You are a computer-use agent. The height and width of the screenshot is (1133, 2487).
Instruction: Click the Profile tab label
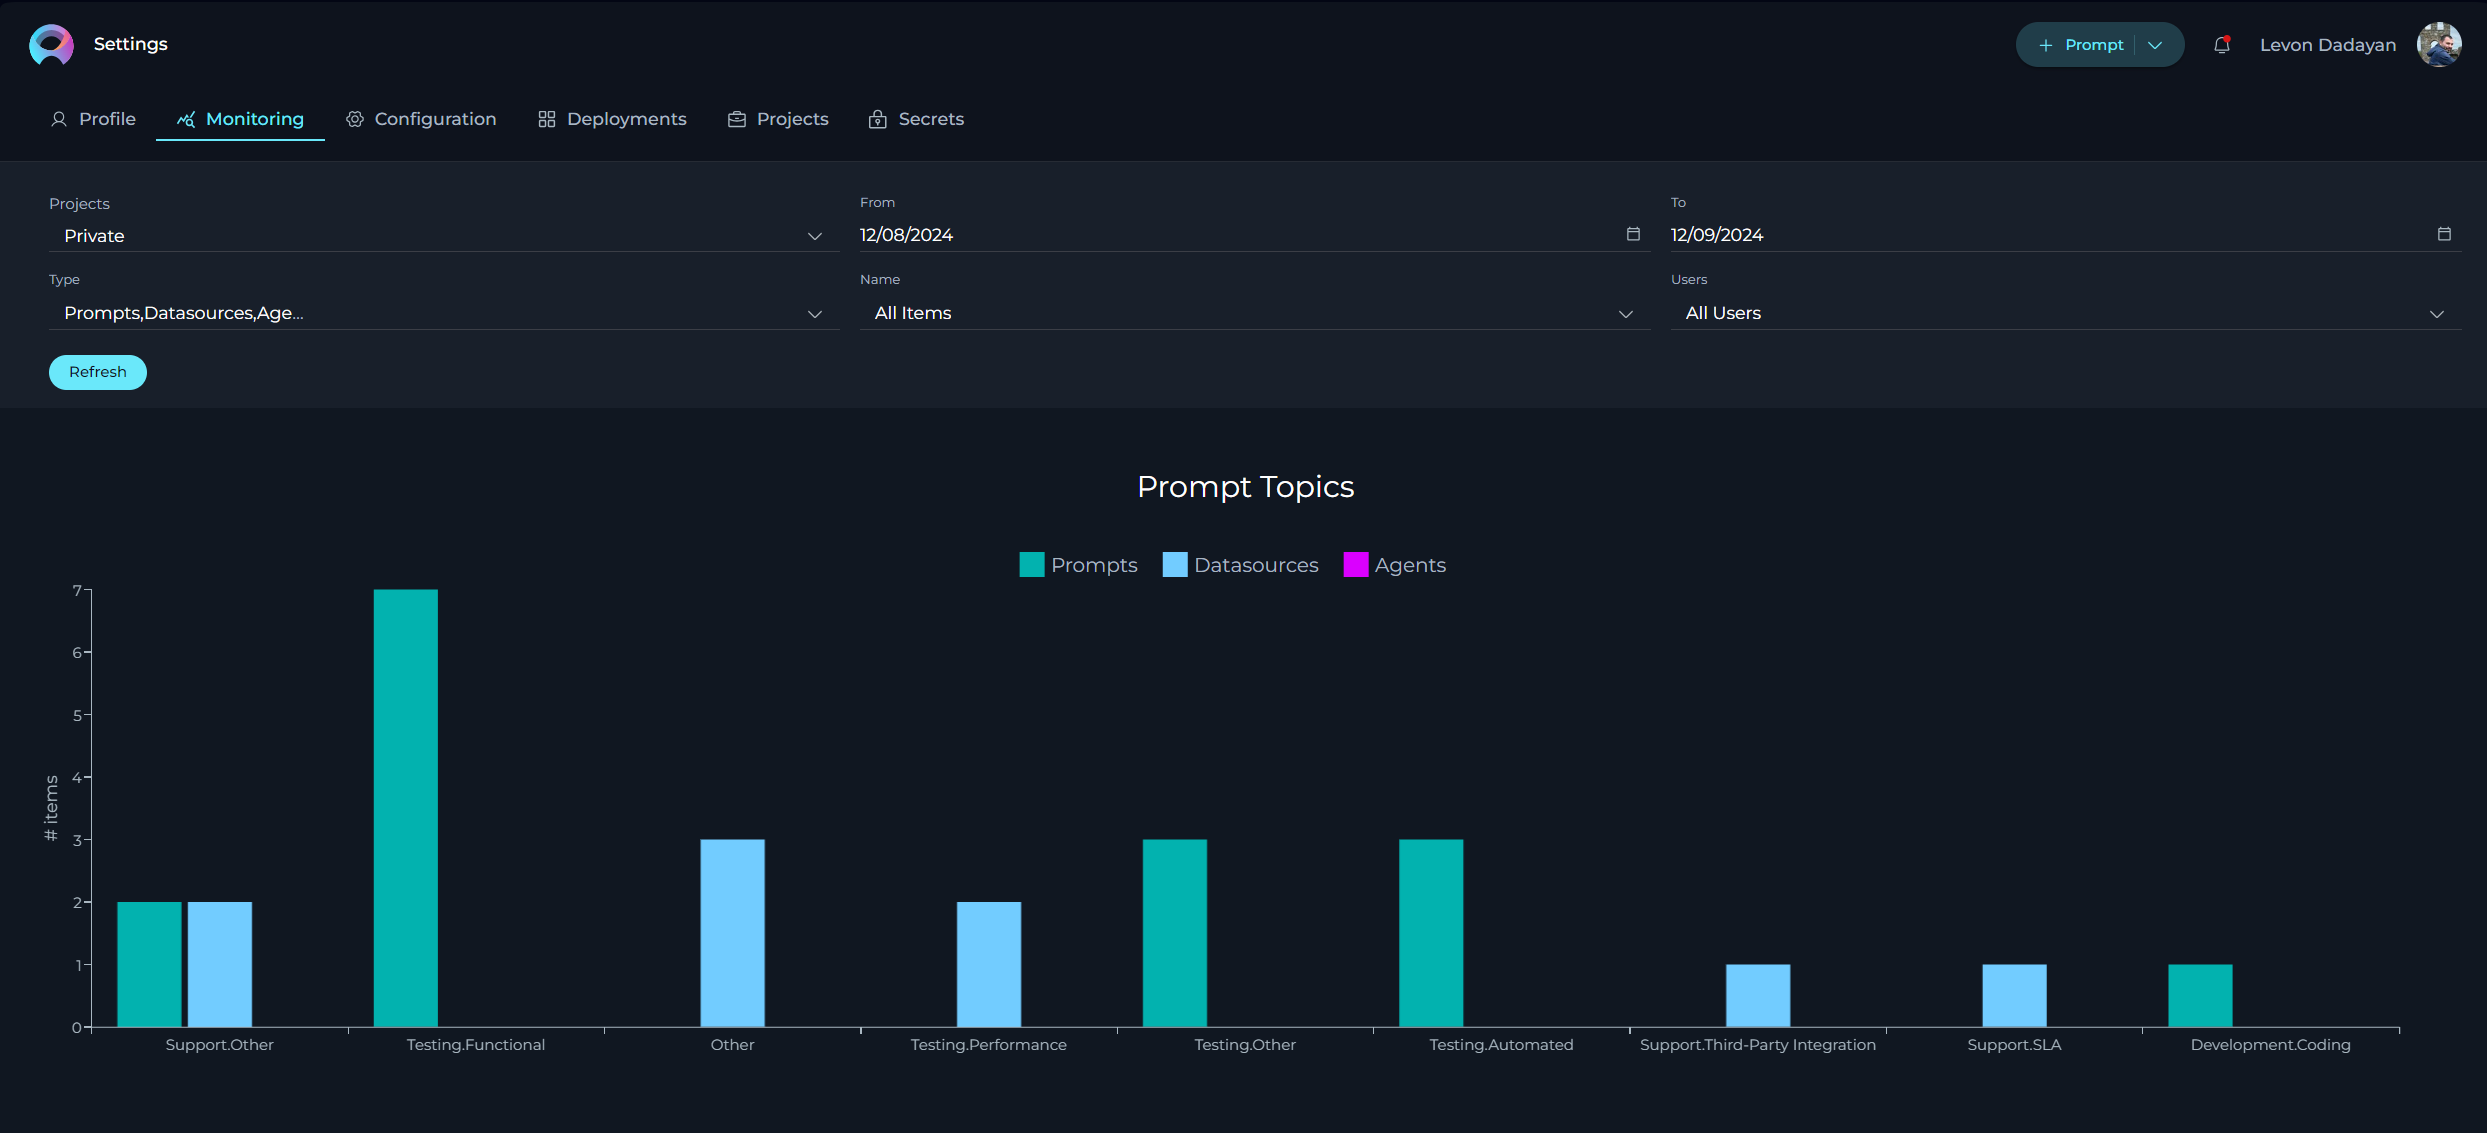(x=106, y=117)
